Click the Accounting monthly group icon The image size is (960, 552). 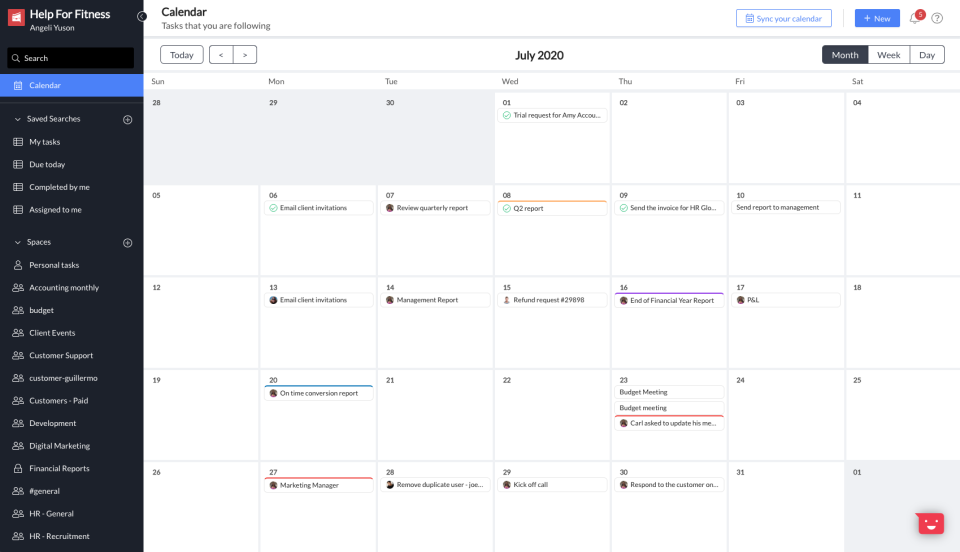(18, 288)
